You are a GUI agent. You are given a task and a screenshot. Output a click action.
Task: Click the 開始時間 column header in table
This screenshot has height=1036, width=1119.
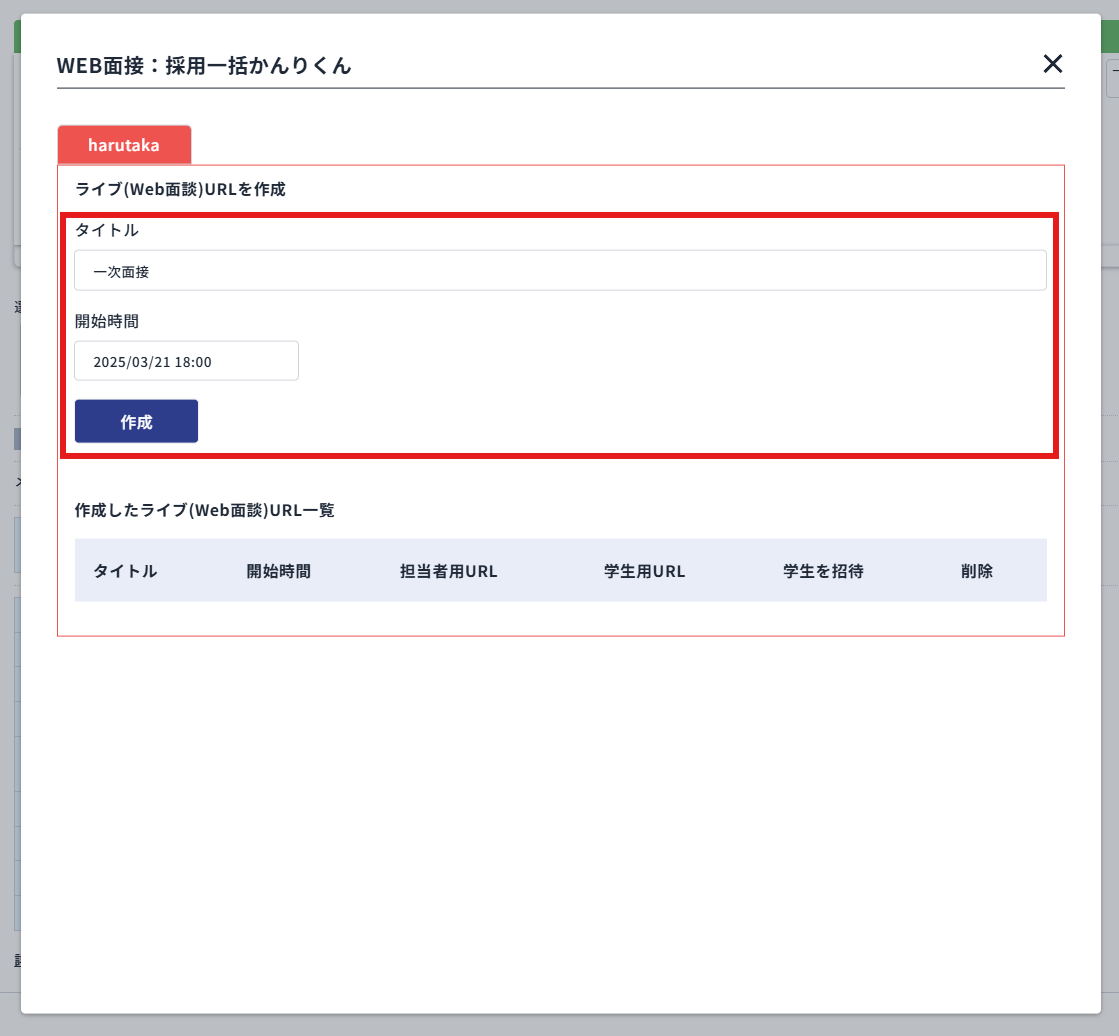[x=278, y=571]
